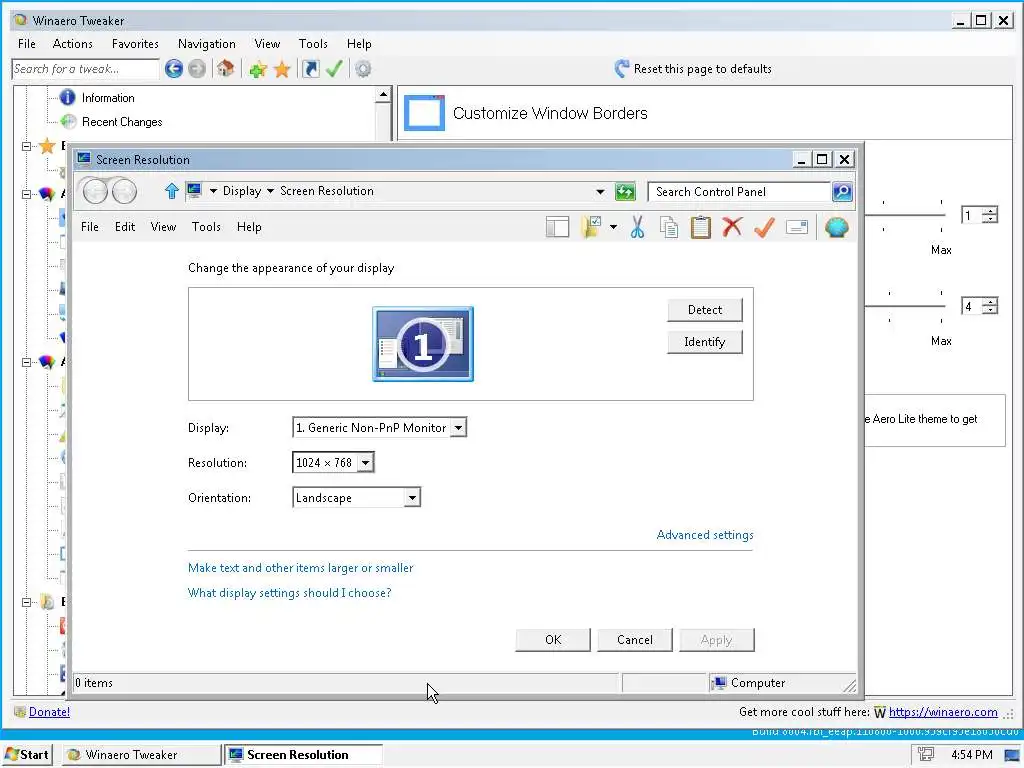The width and height of the screenshot is (1024, 768).
Task: Collapse the bottom tree node with folder icon
Action: pyautogui.click(x=26, y=602)
